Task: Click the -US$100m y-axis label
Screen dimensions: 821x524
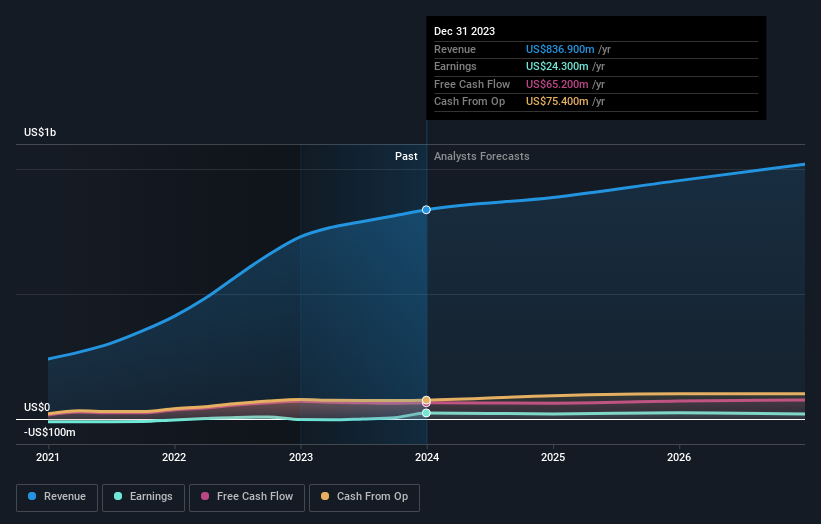Action: tap(50, 432)
